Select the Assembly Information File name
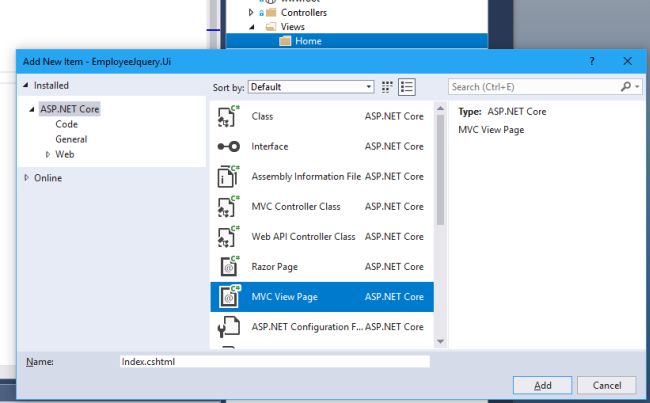The height and width of the screenshot is (403, 650). coord(306,177)
